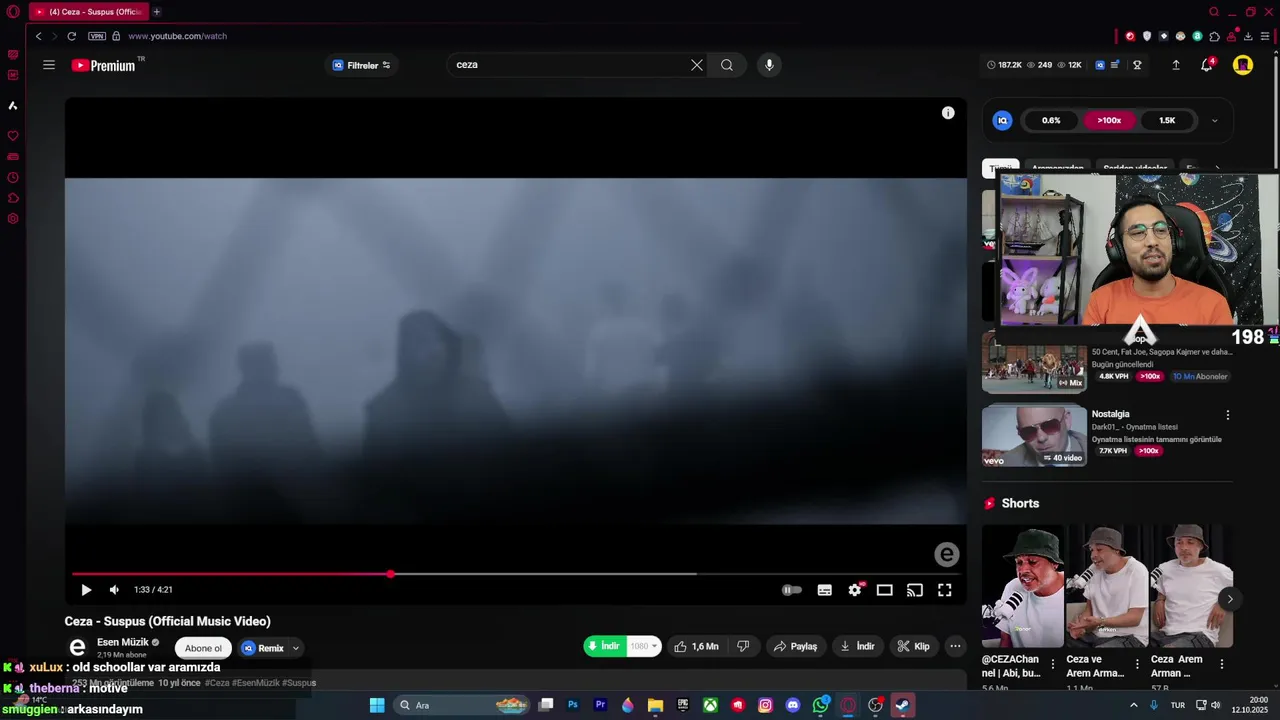This screenshot has width=1280, height=720.
Task: Click the red progress scrubber dot
Action: [x=391, y=574]
